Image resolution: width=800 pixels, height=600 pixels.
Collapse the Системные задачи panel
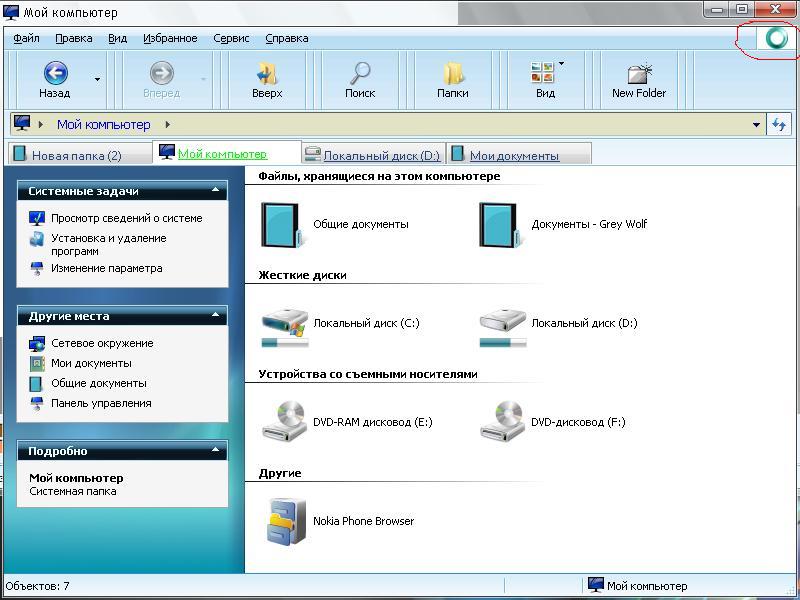coord(215,191)
